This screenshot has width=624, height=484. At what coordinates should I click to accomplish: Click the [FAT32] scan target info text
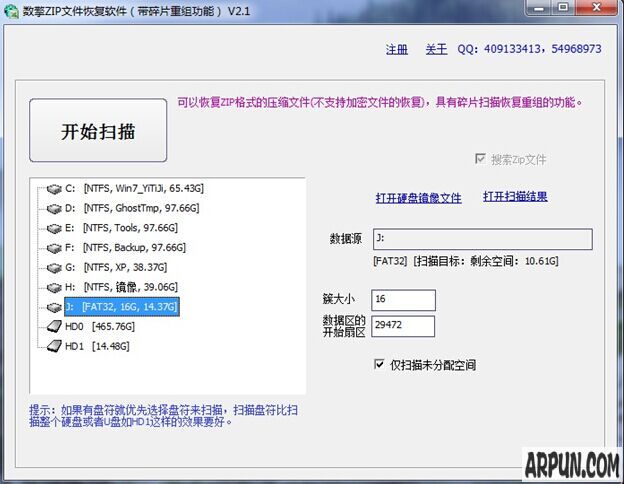tap(466, 261)
